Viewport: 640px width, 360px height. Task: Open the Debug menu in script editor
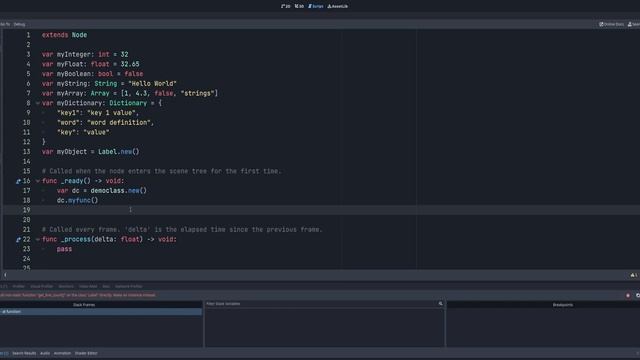[x=19, y=24]
